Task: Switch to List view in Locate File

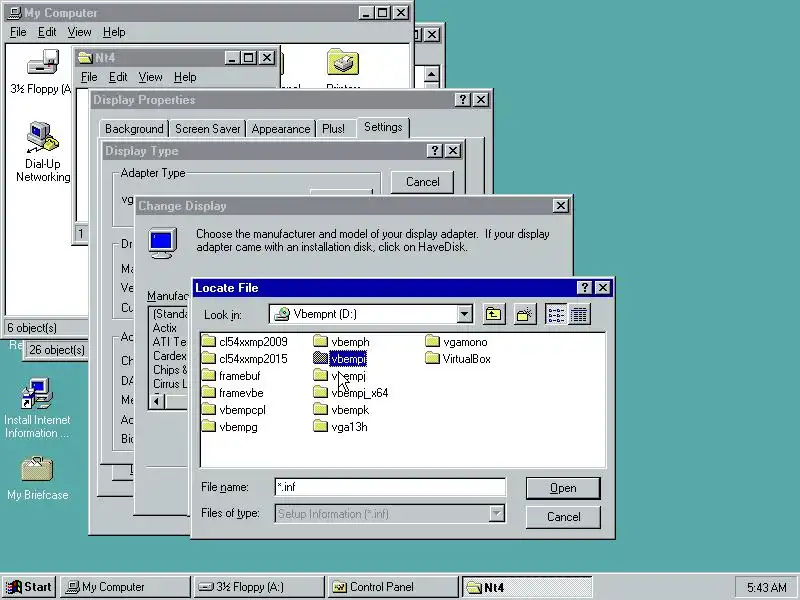Action: coord(556,314)
